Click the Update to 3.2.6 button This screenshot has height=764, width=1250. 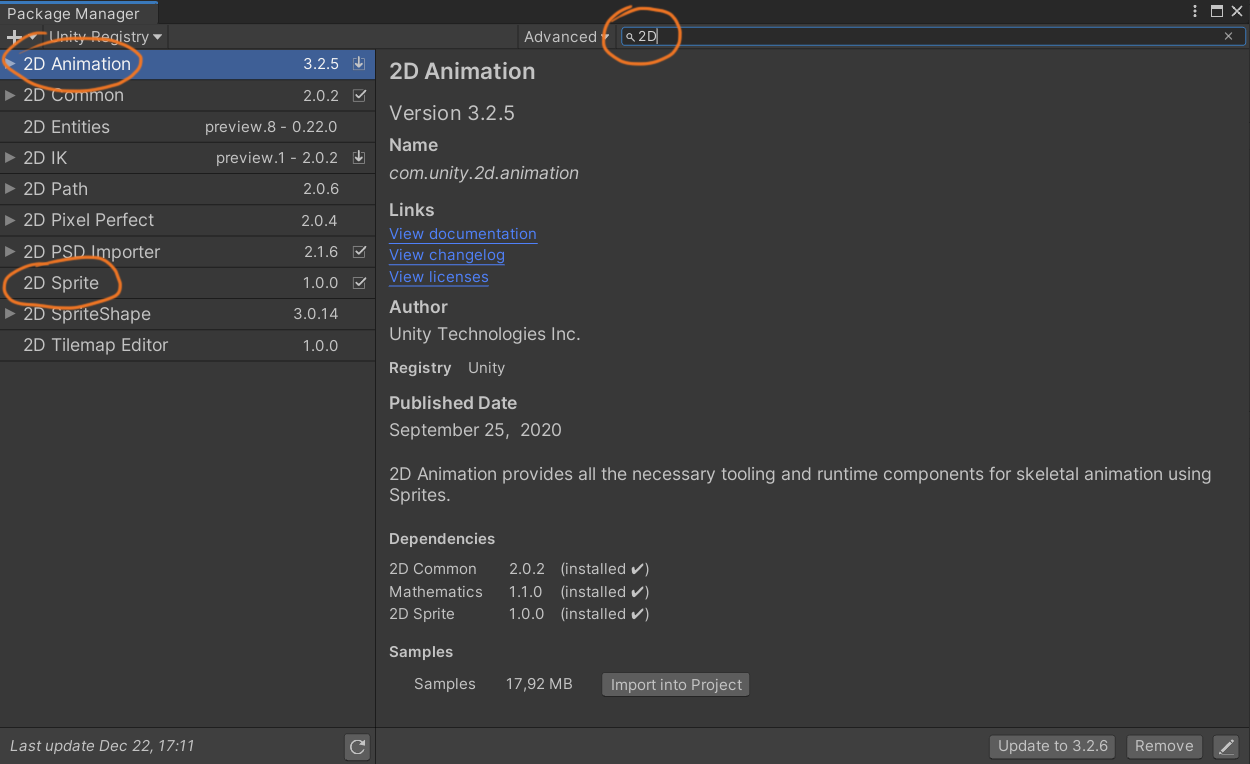(1053, 746)
